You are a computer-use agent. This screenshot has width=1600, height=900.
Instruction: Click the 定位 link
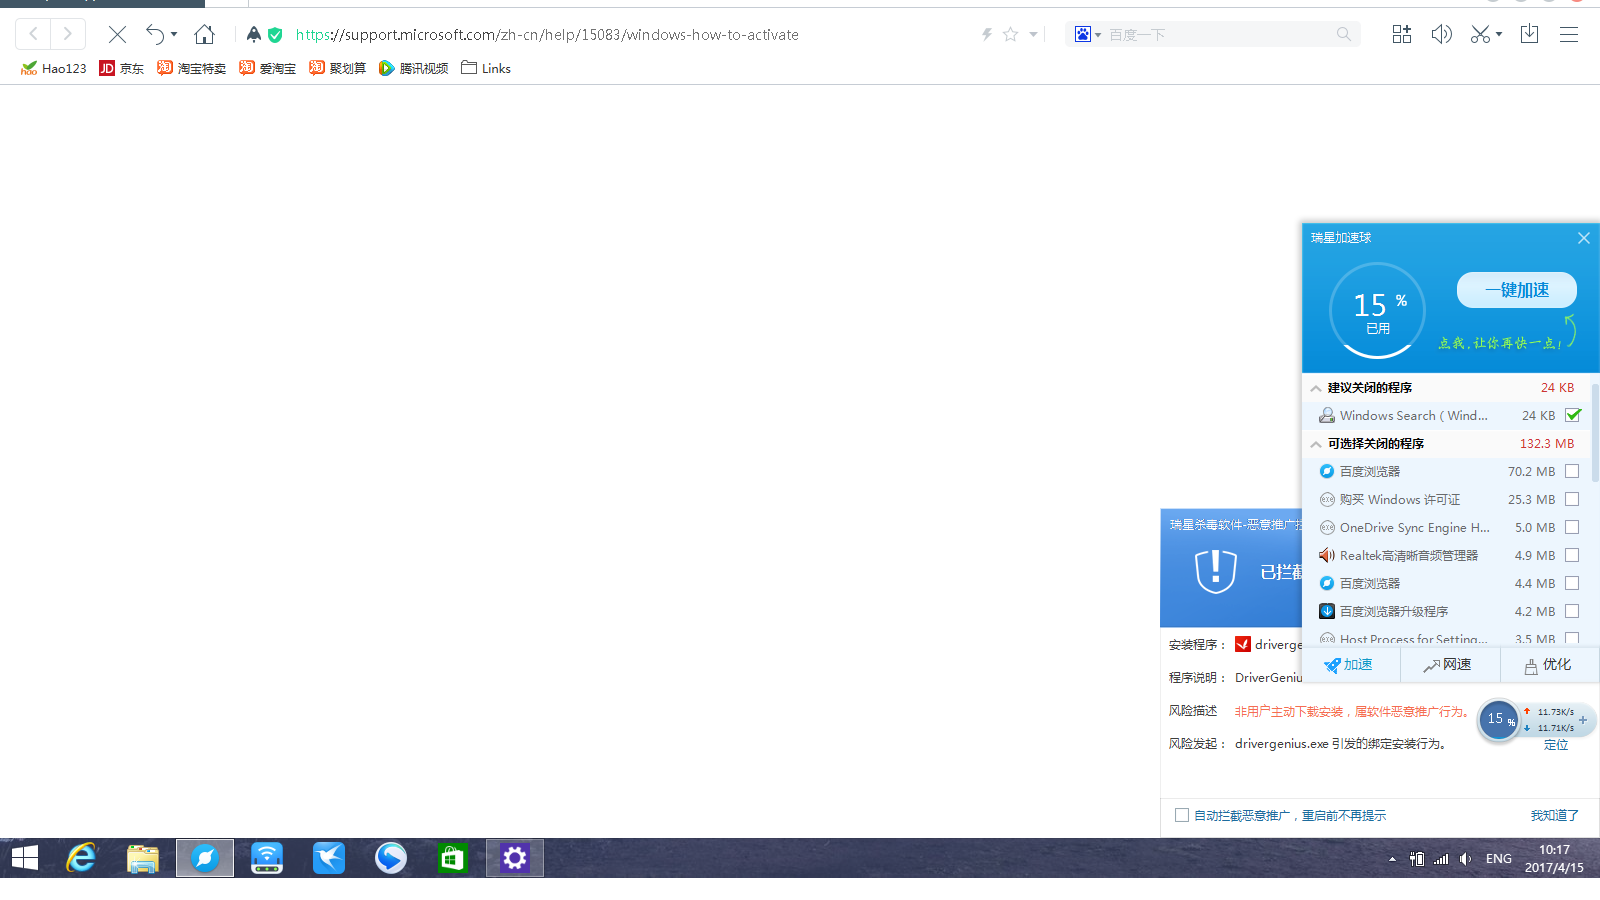tap(1556, 745)
